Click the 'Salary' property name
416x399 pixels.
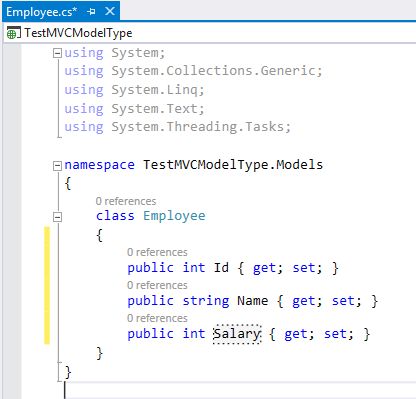click(237, 334)
